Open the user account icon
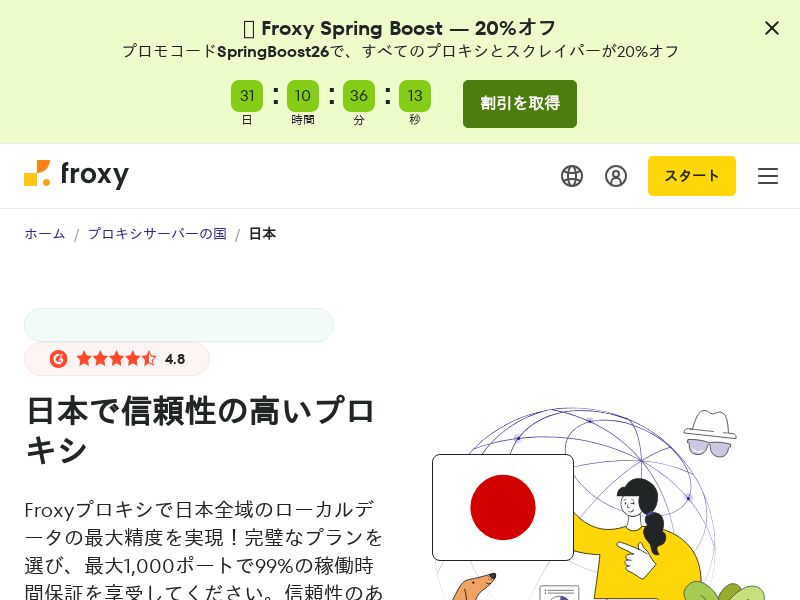 (616, 176)
